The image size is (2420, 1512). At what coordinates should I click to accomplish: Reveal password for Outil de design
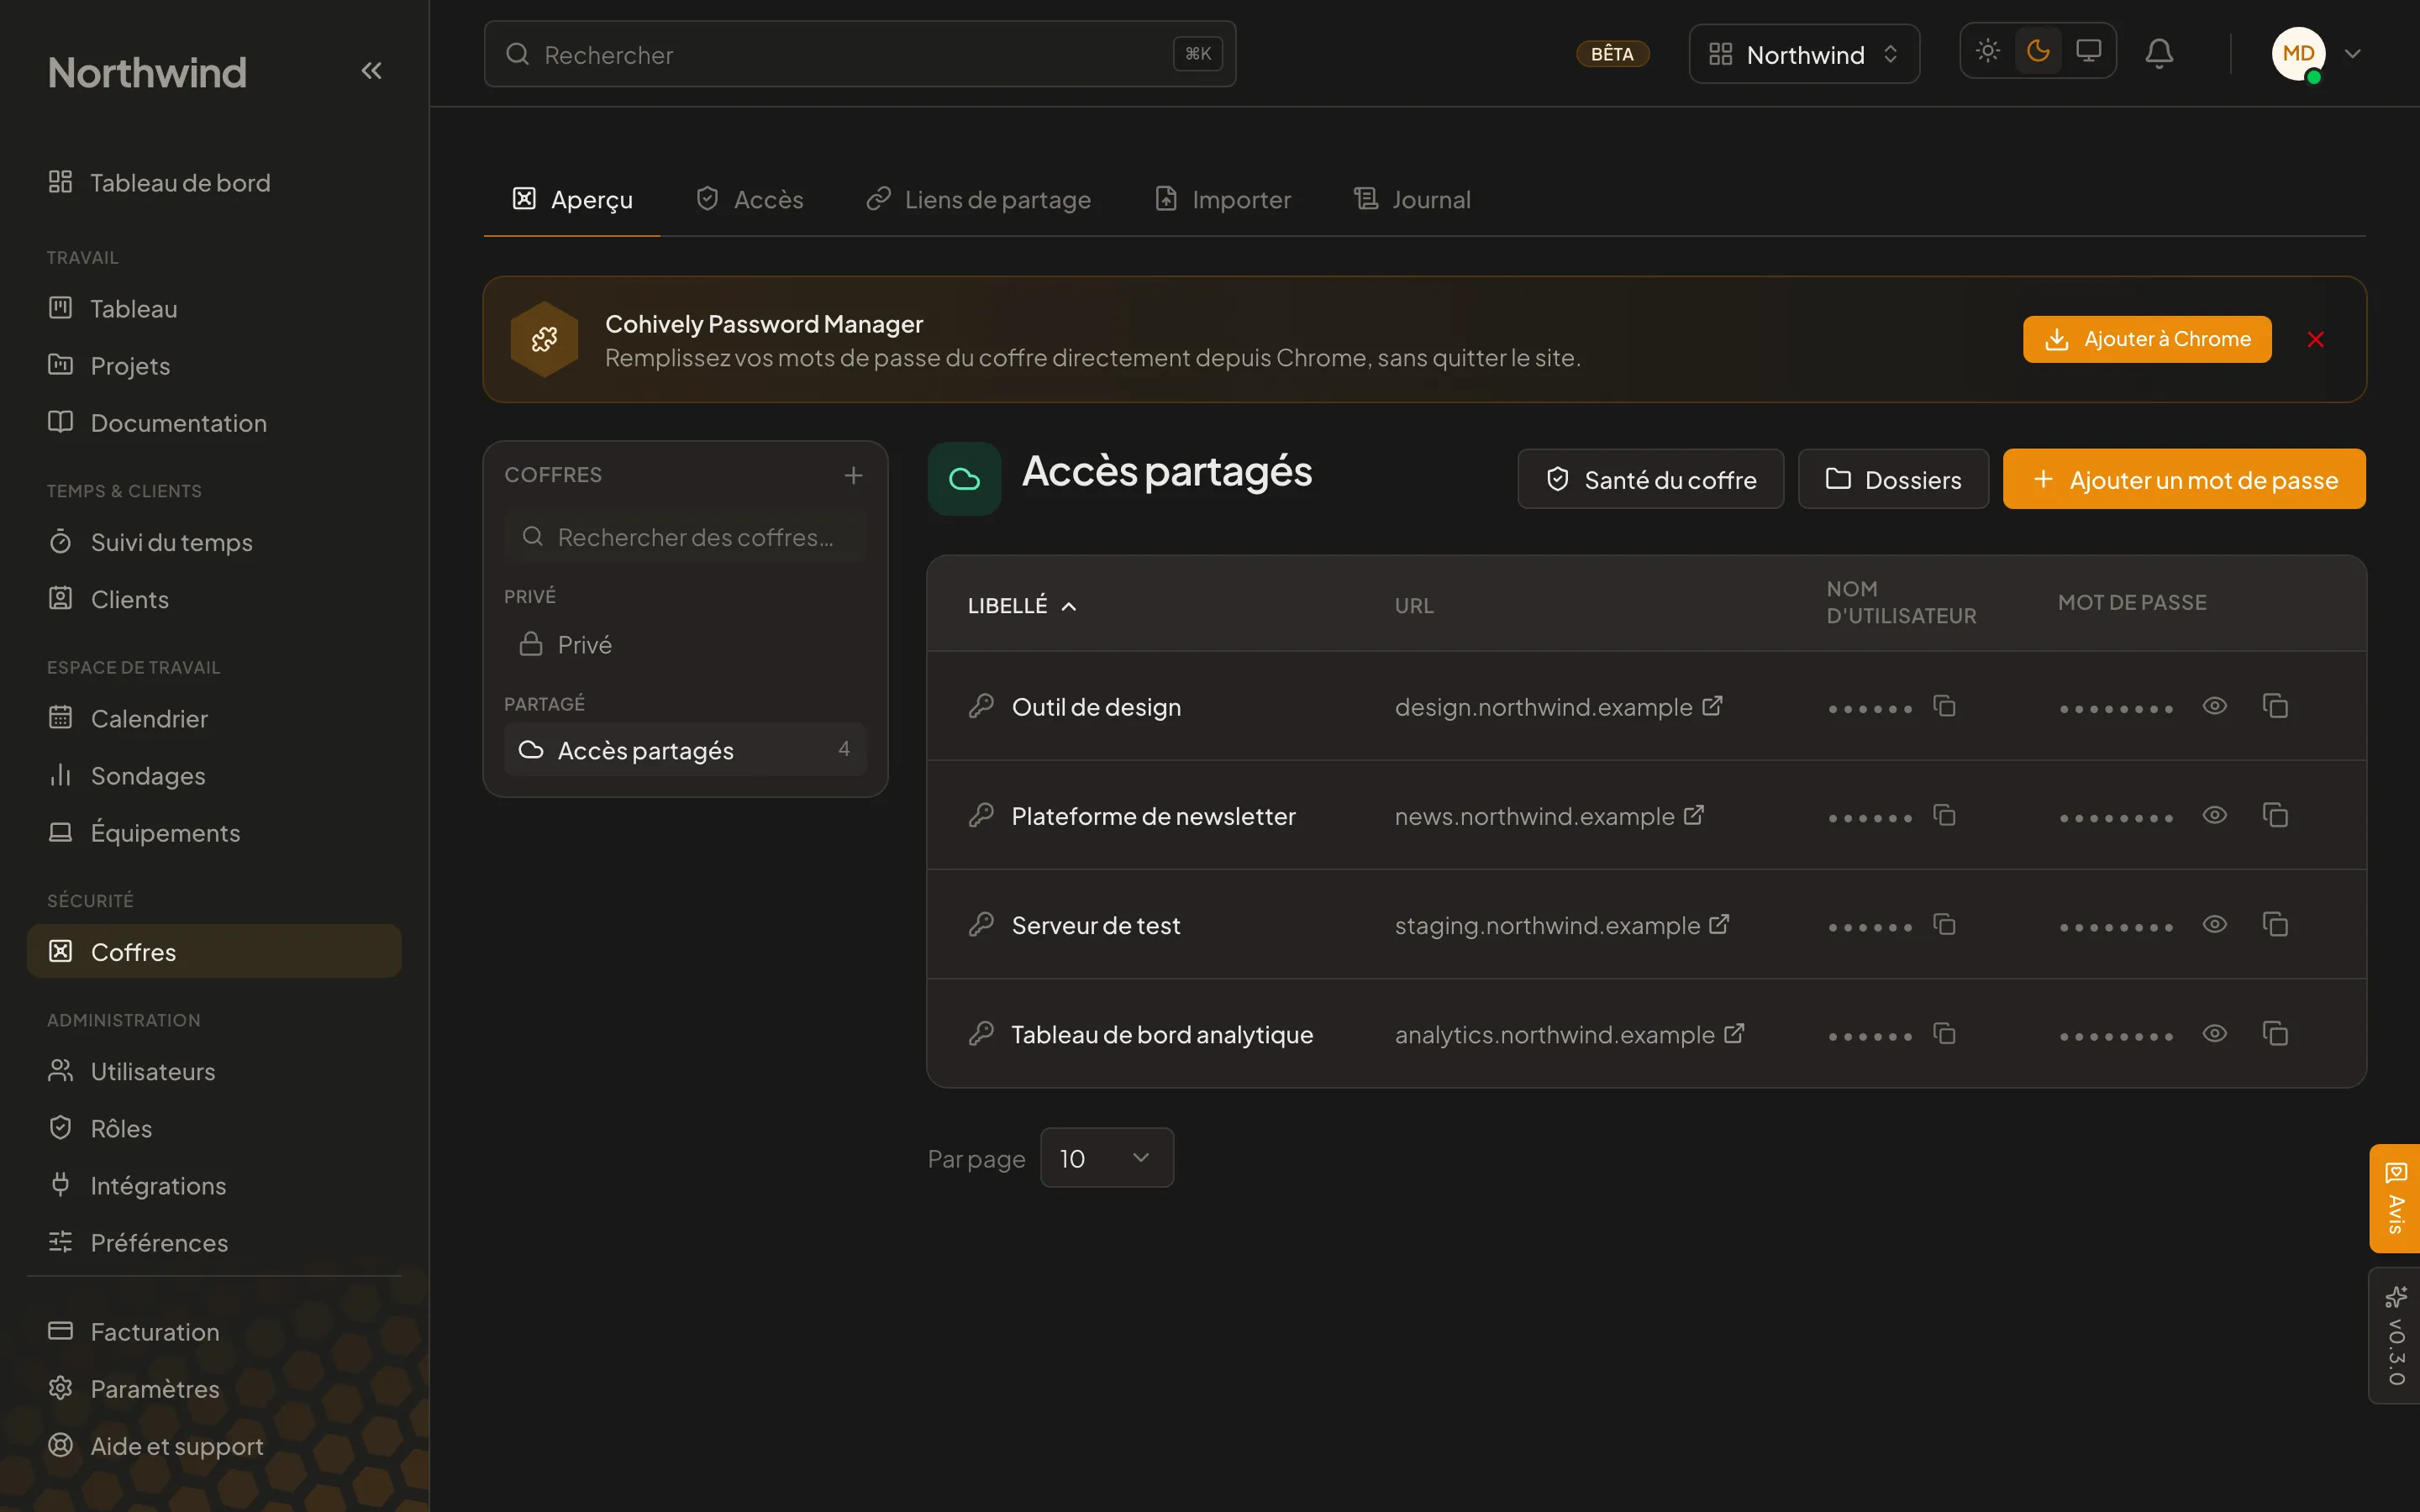2215,707
